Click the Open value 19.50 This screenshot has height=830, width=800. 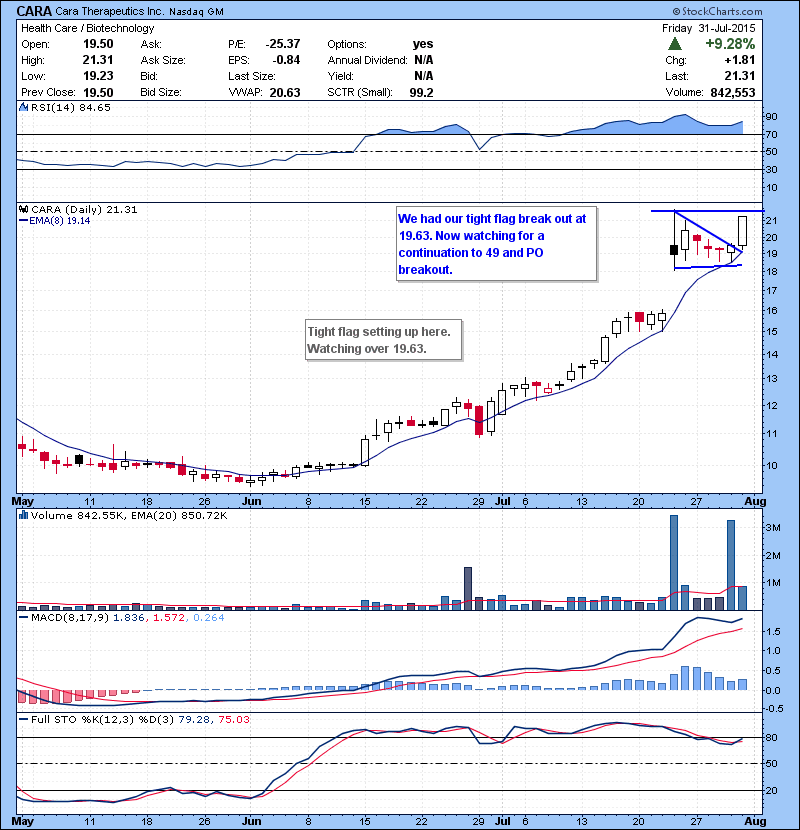[98, 44]
